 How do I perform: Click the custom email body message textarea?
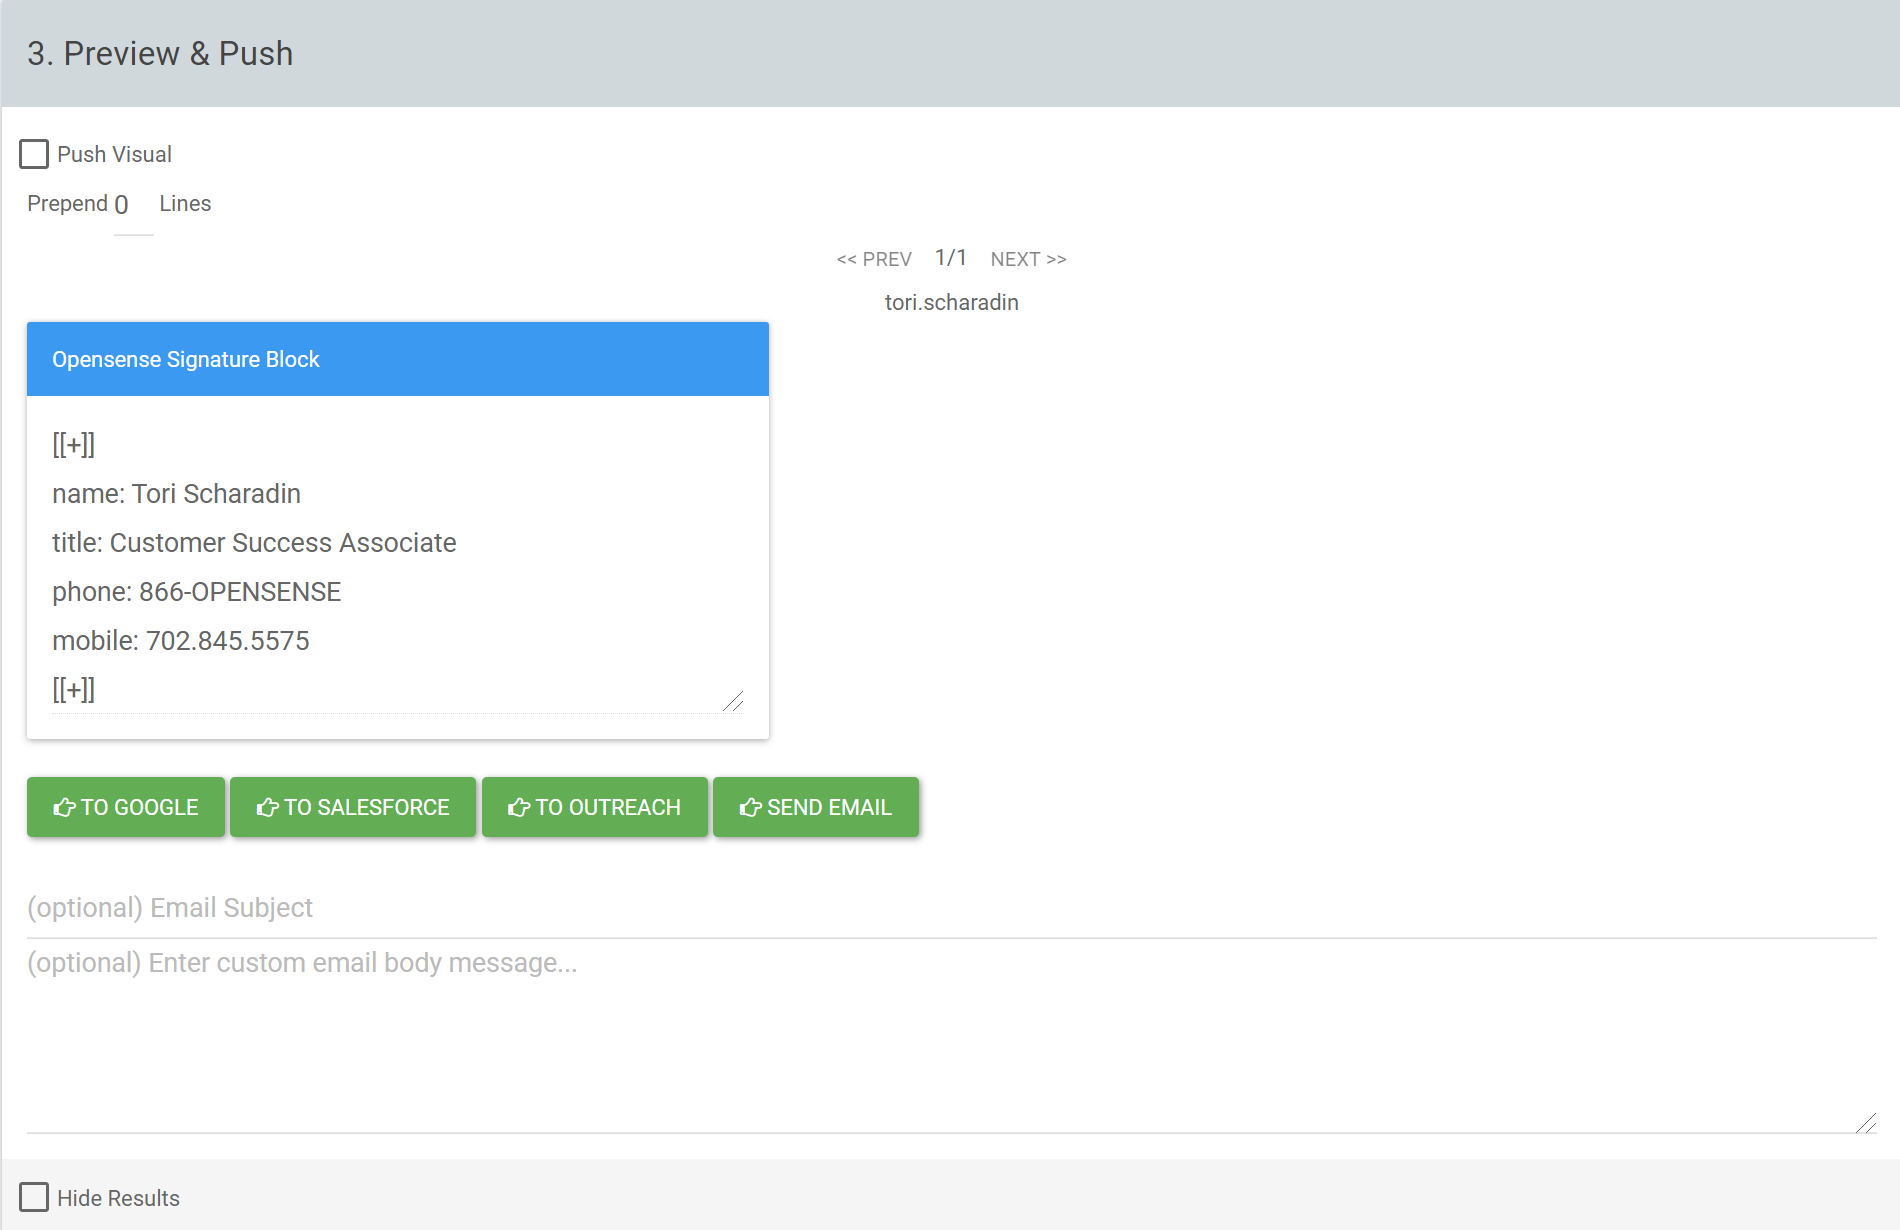(x=951, y=1037)
